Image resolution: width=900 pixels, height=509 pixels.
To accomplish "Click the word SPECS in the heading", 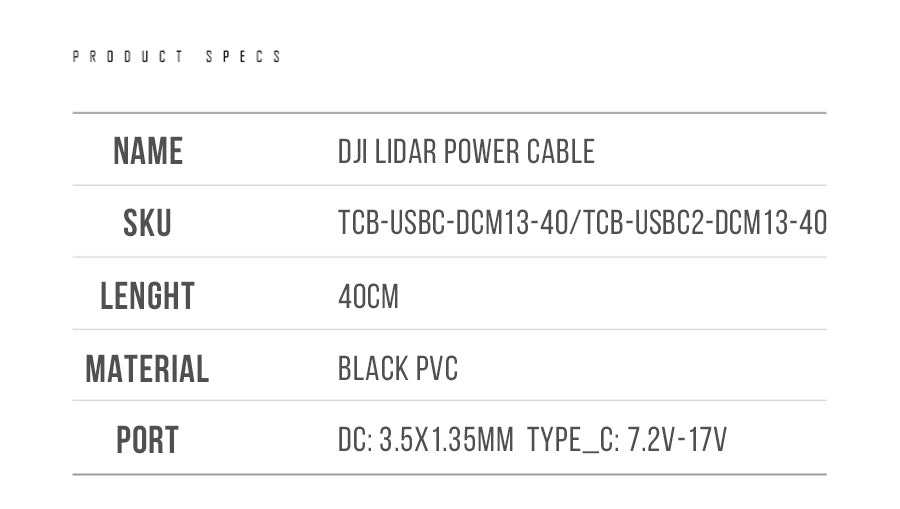I will (x=244, y=57).
